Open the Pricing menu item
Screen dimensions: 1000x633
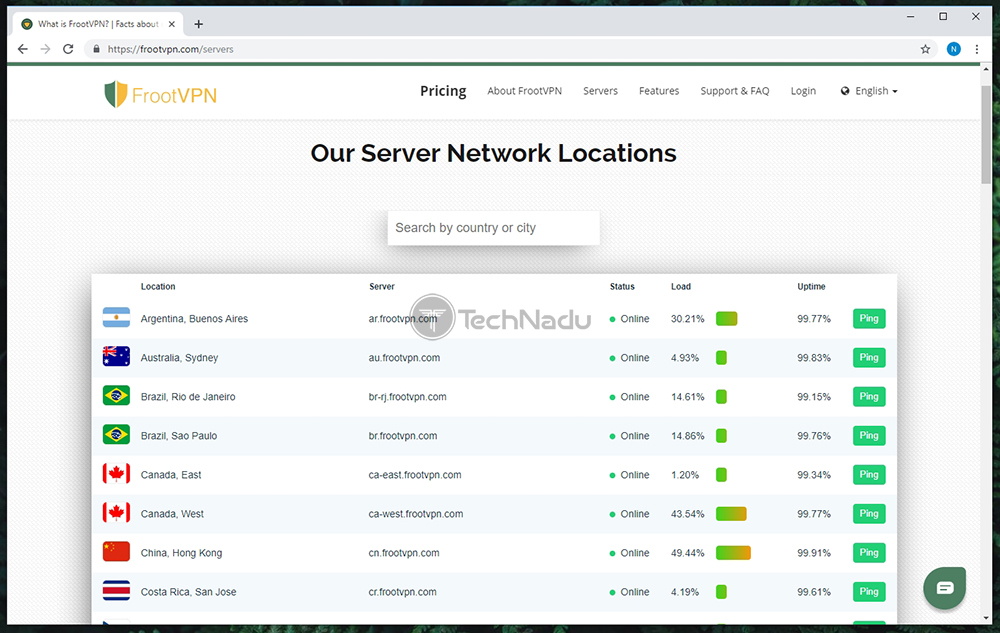[x=443, y=91]
